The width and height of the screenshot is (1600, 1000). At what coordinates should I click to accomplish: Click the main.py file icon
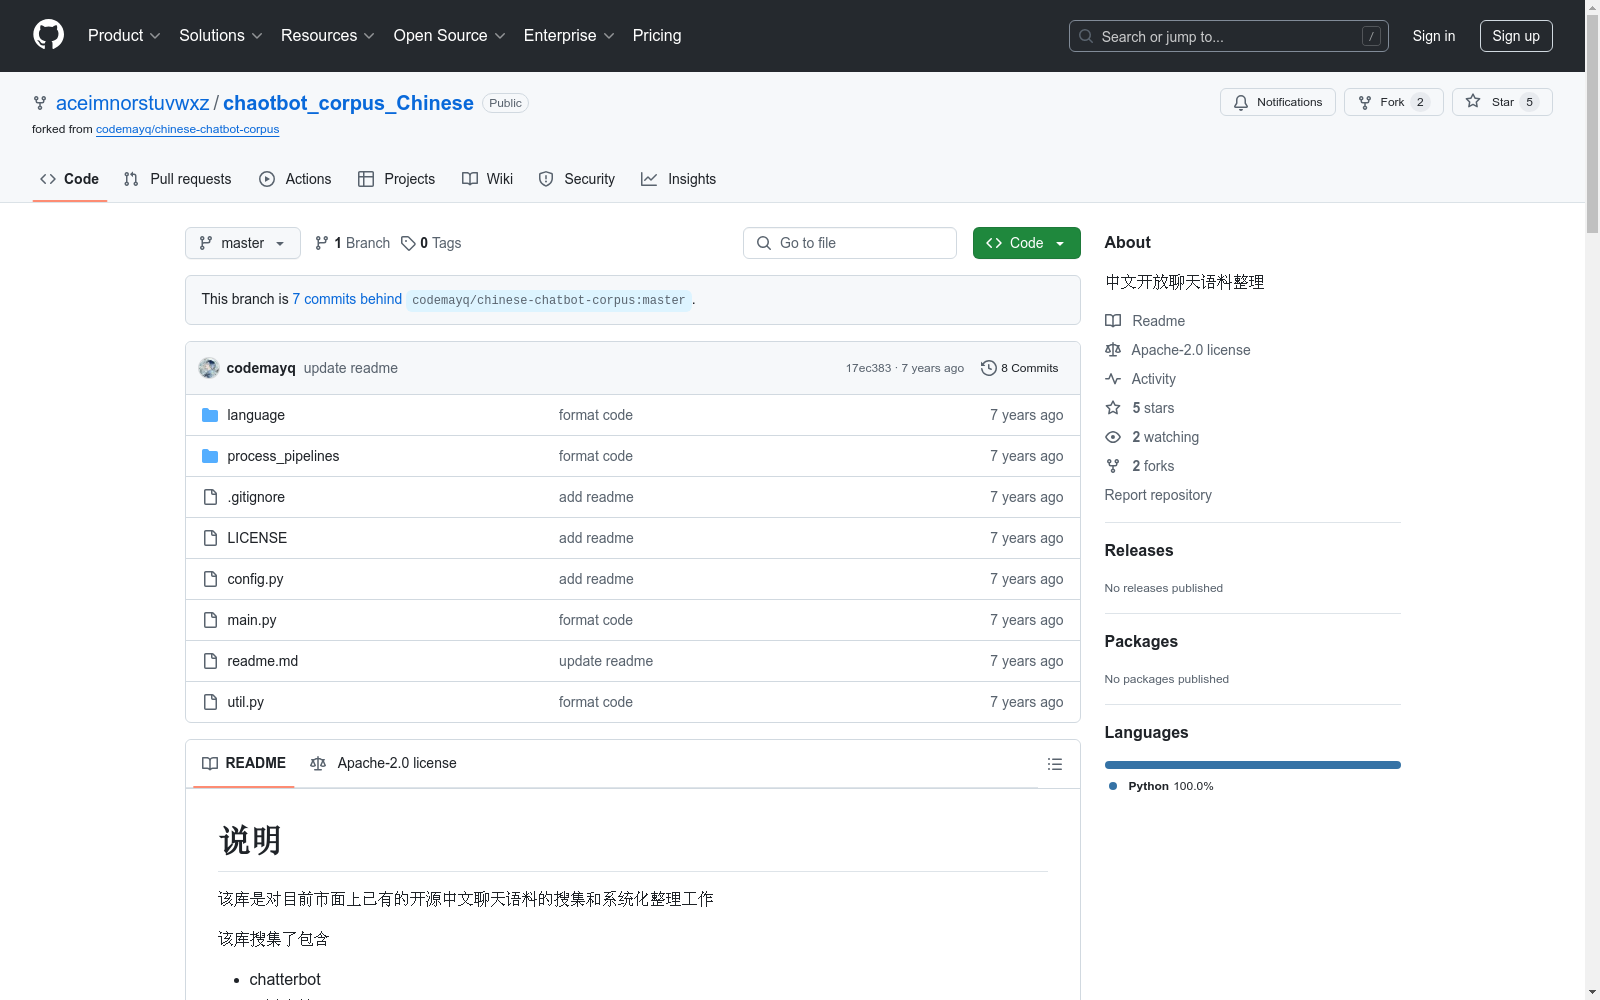point(210,620)
